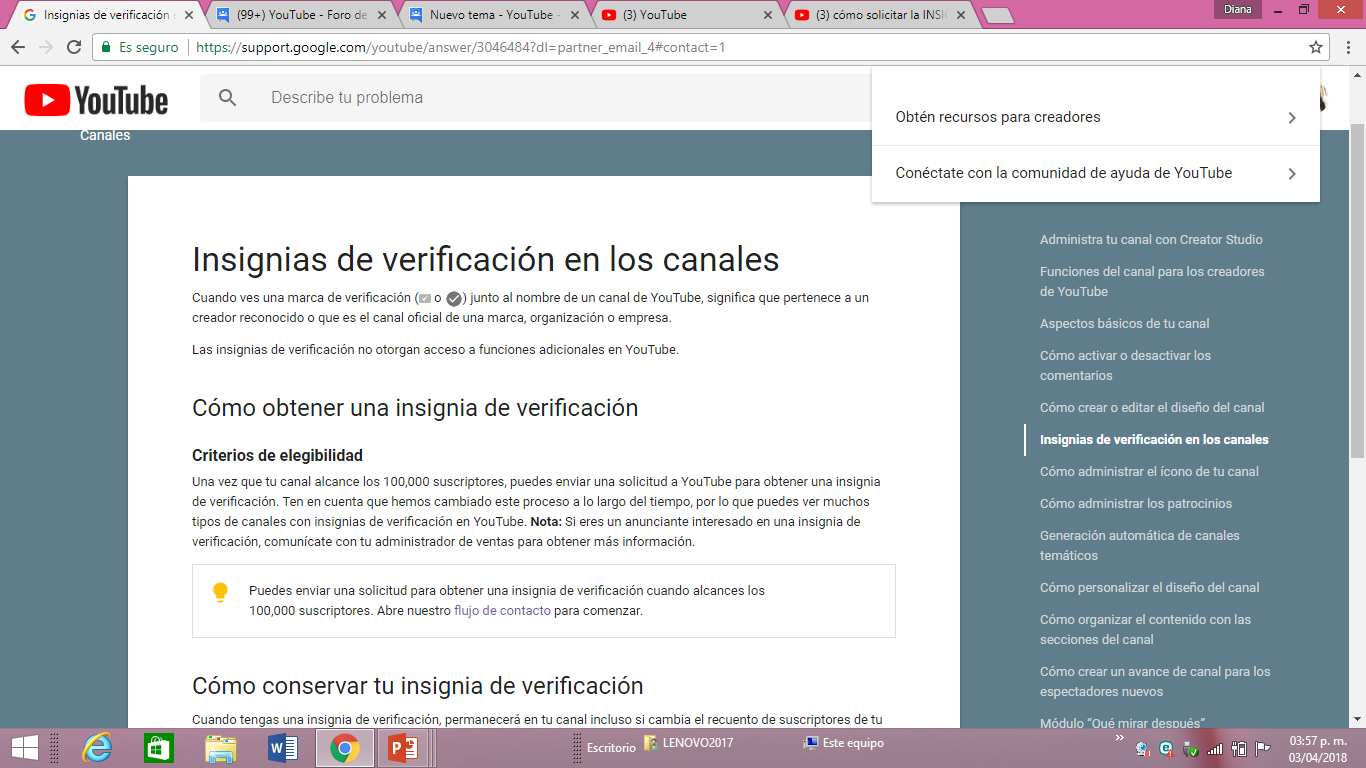Select 'Conéctate con la comunidad de ayuda de YouTube'
Image resolution: width=1366 pixels, height=768 pixels.
point(1096,173)
